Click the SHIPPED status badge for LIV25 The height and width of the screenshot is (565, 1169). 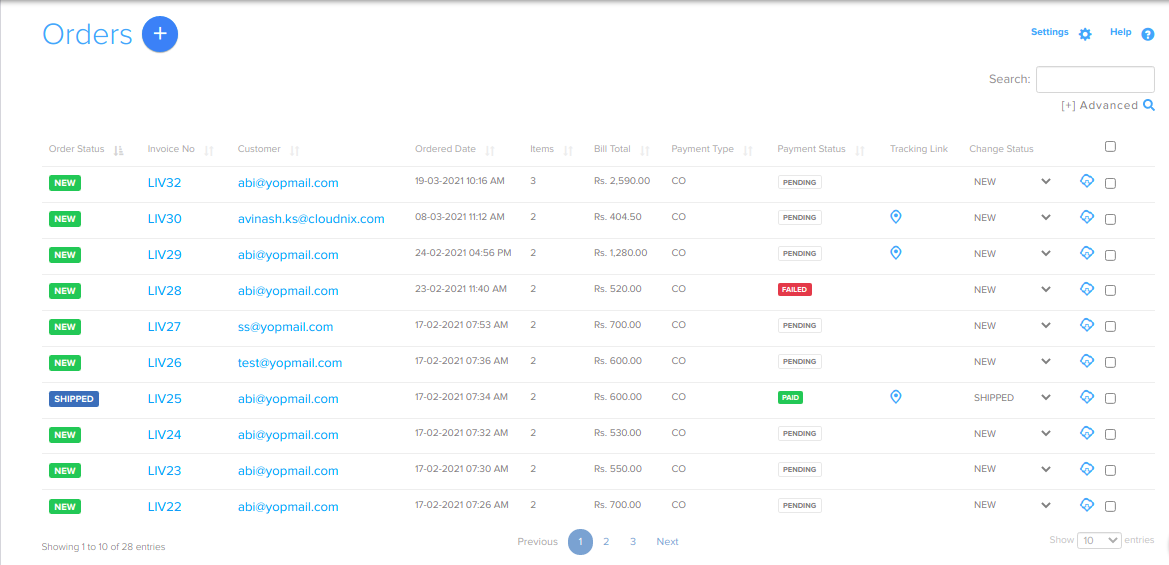[x=74, y=399]
